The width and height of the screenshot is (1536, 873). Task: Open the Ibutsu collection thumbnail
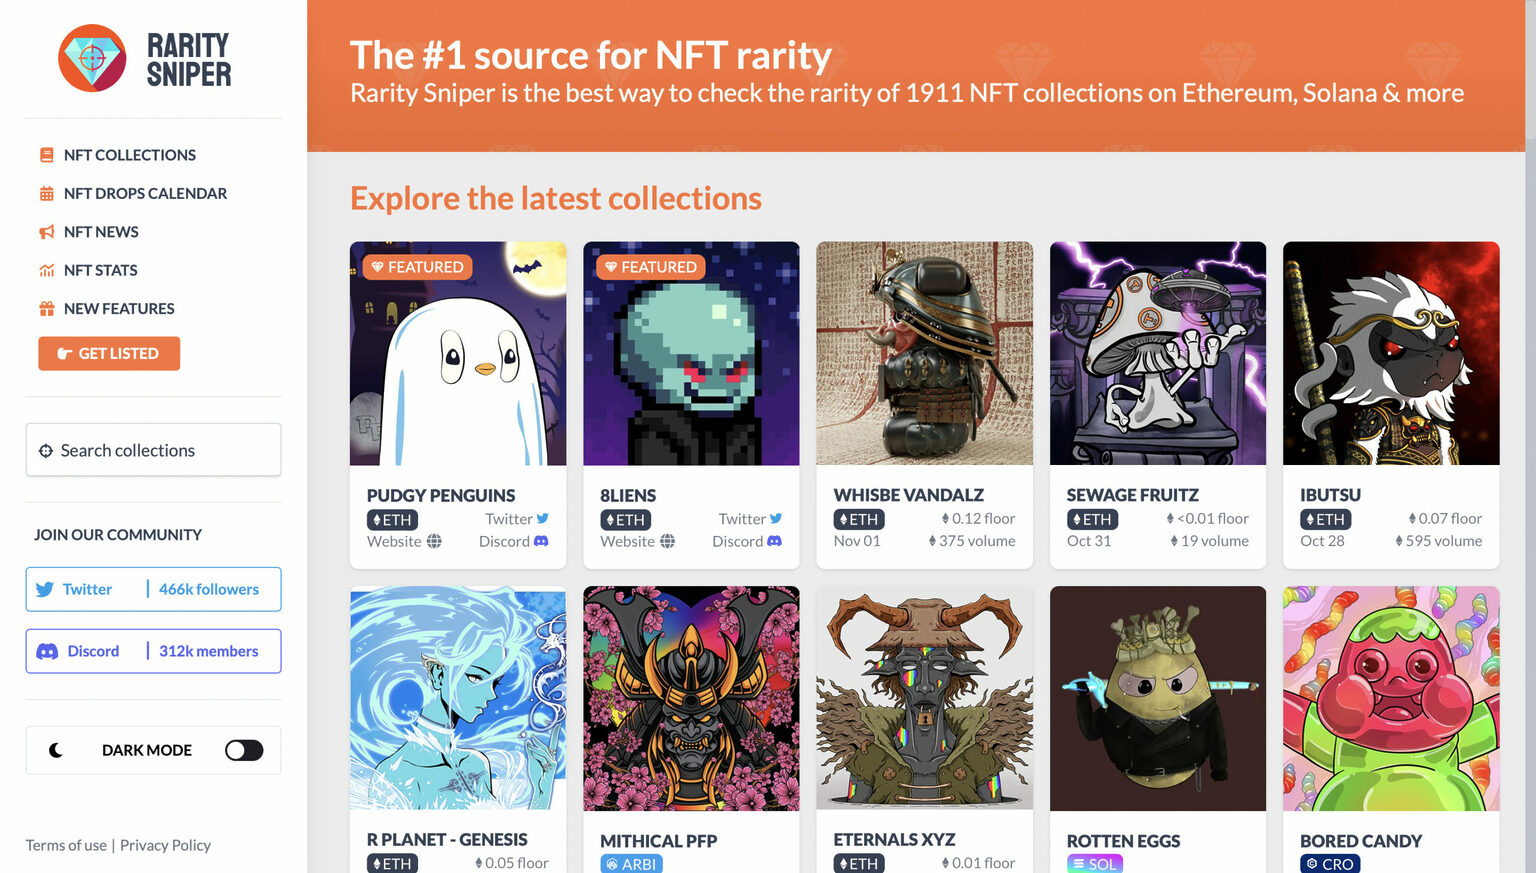click(1390, 352)
